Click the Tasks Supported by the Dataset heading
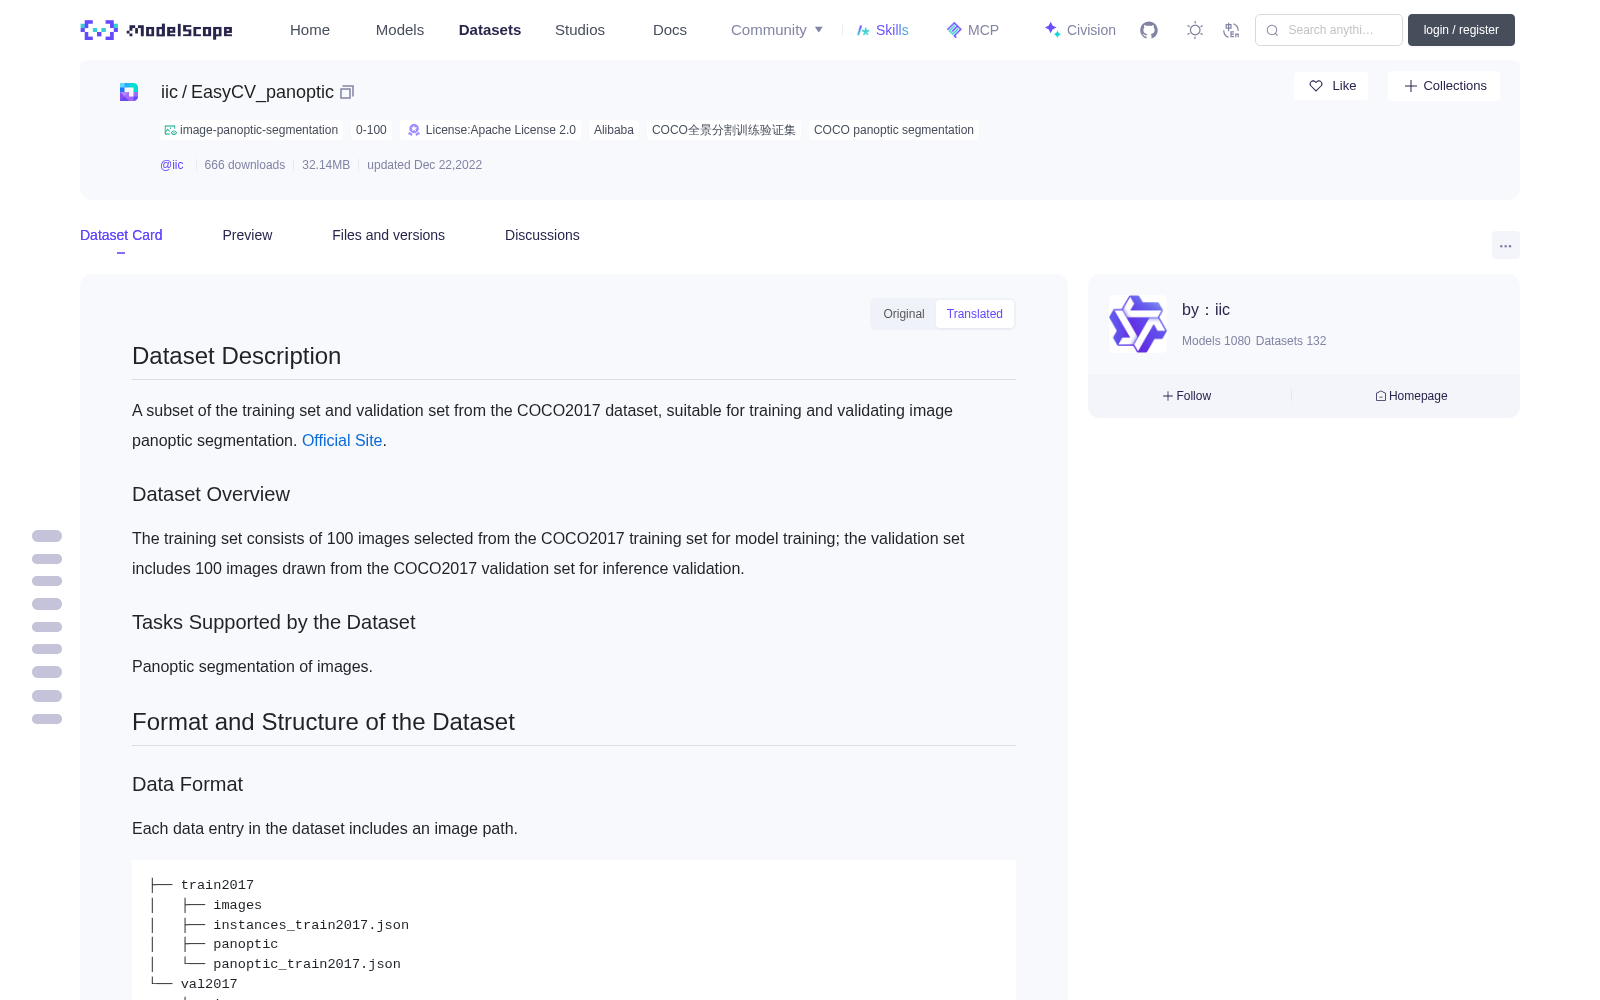The image size is (1600, 1000). 274,622
